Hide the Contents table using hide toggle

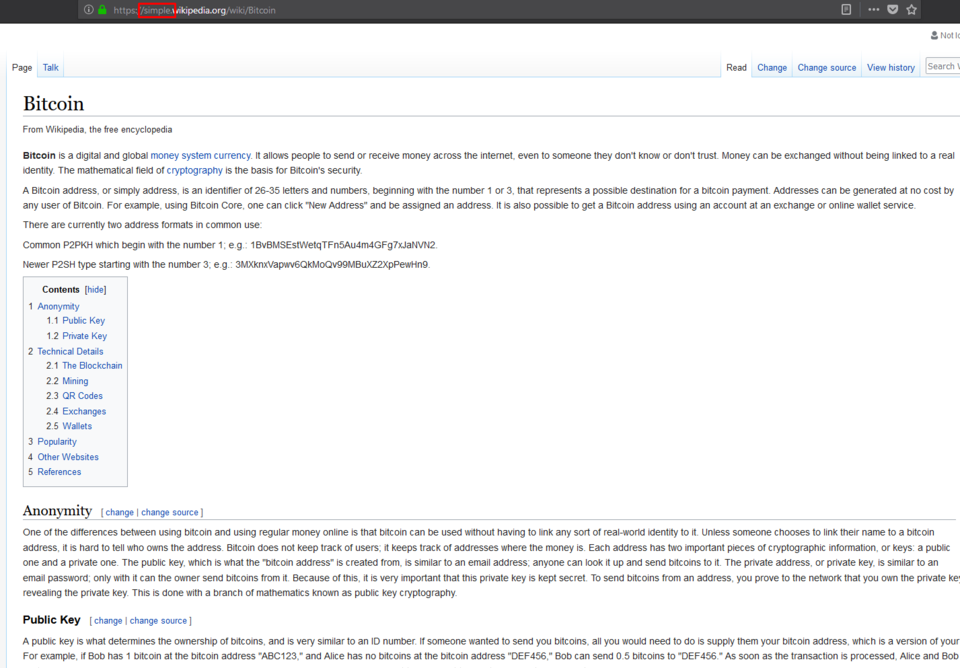click(x=96, y=290)
